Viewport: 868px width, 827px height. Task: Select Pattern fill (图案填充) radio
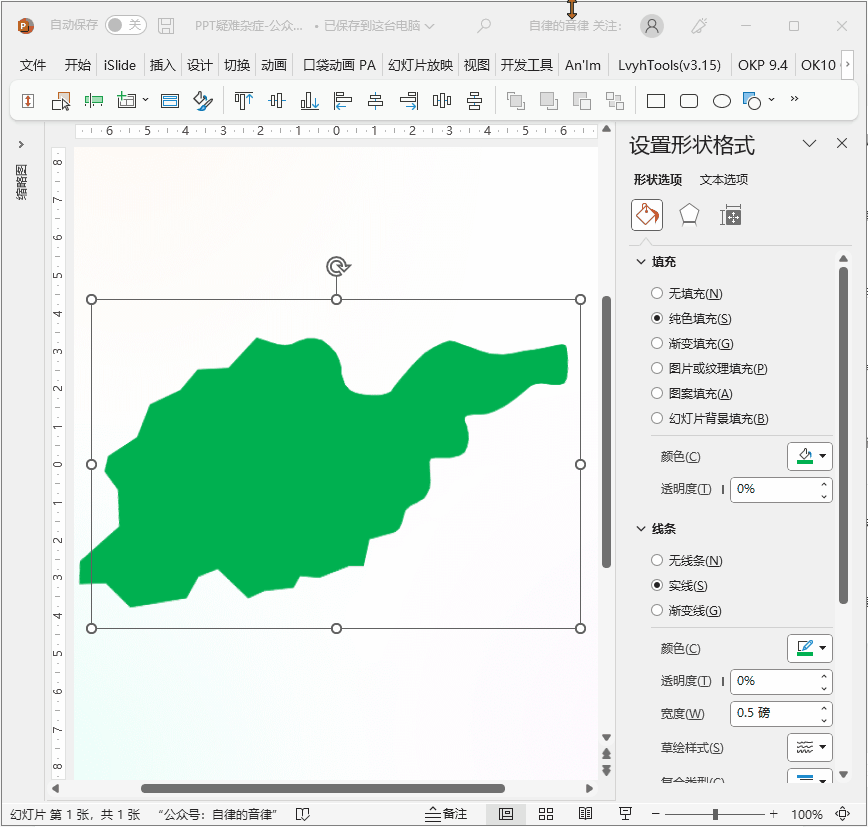(657, 393)
